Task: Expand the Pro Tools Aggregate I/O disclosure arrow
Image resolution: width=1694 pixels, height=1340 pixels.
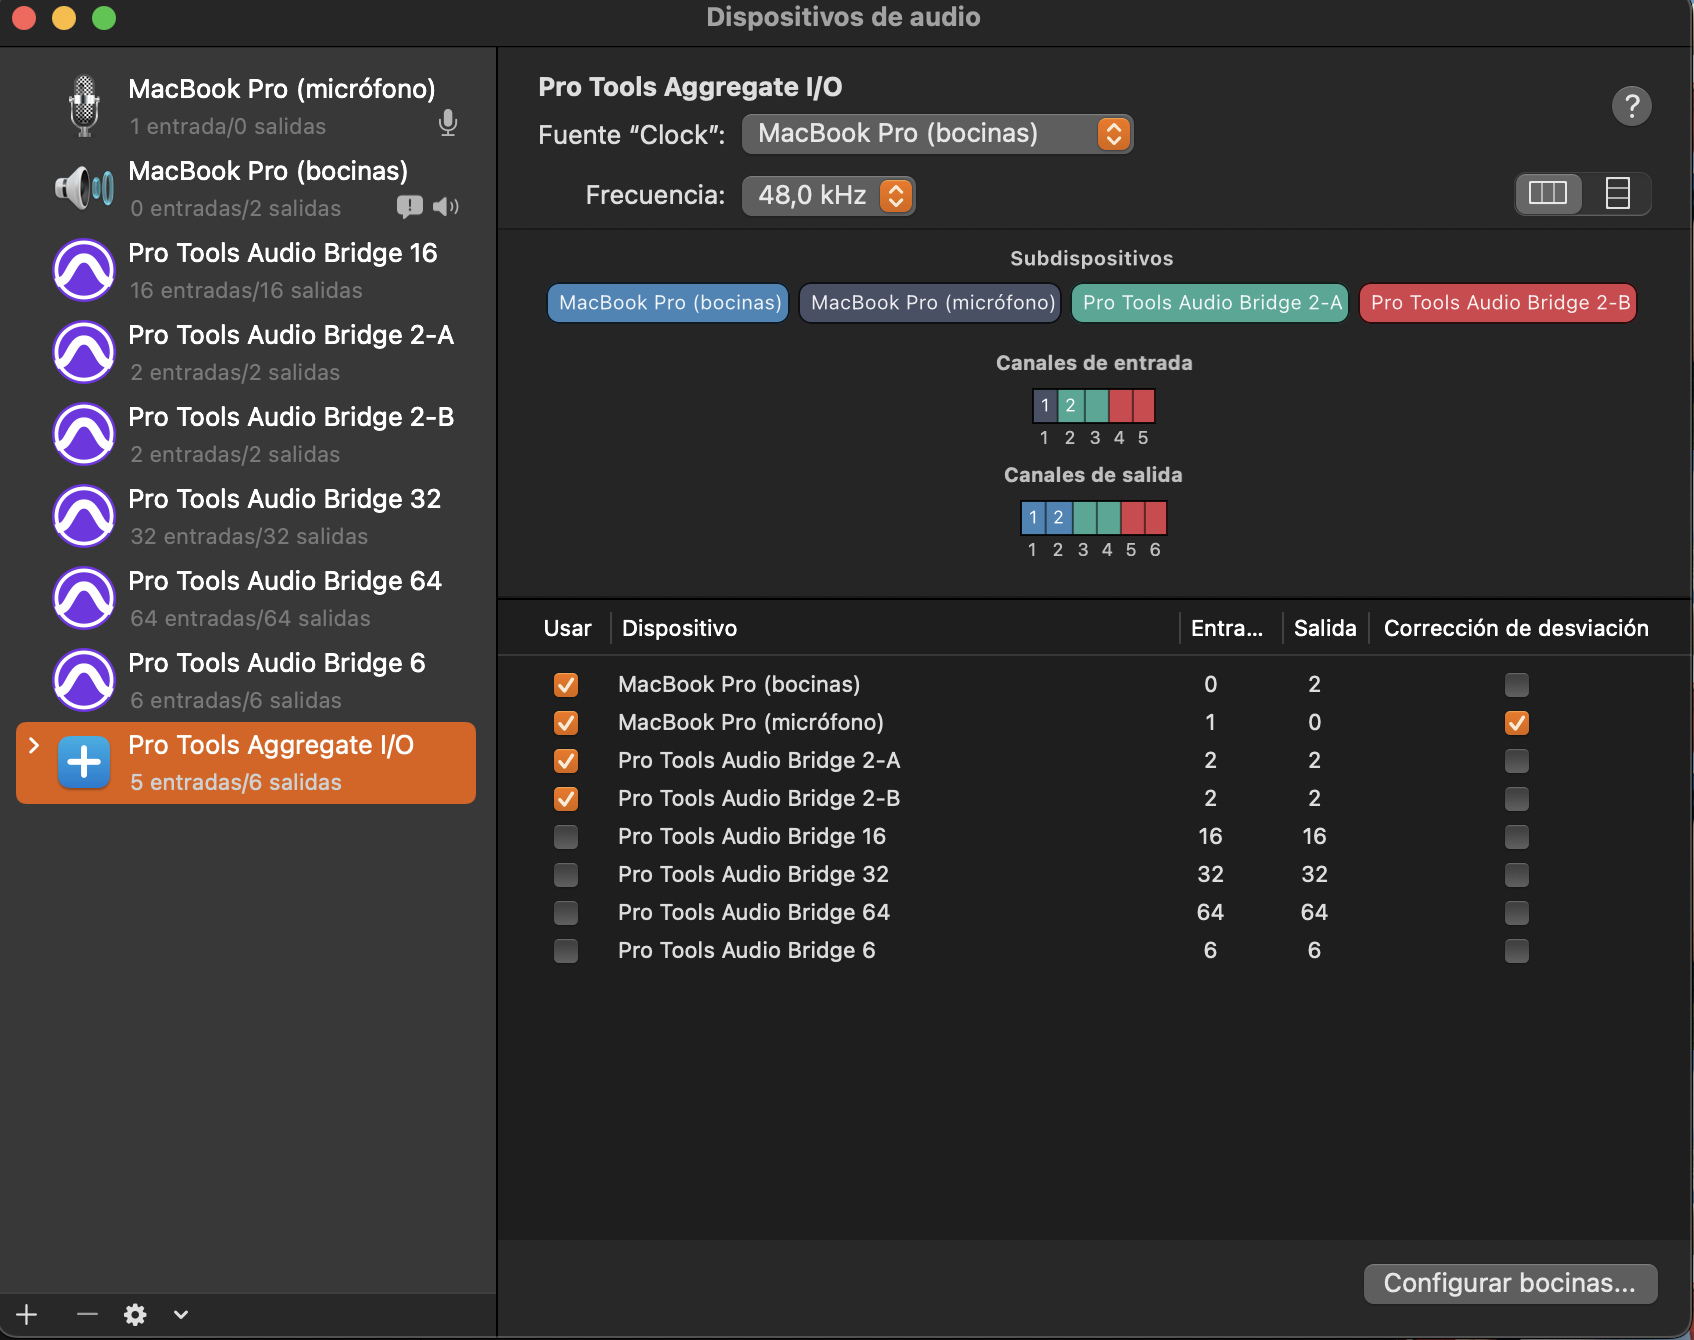Action: [34, 744]
